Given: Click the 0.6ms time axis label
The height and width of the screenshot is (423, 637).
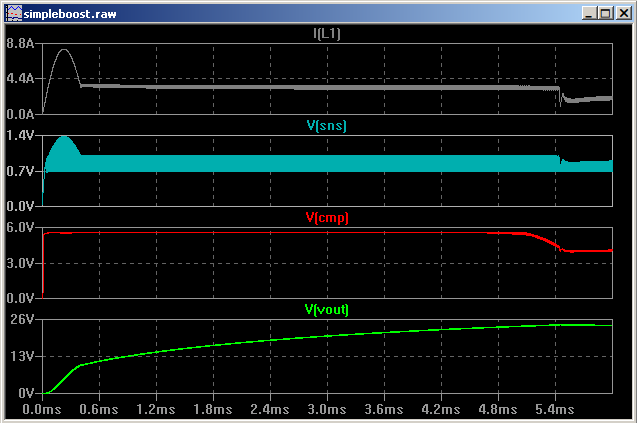Looking at the screenshot, I should 99,409.
